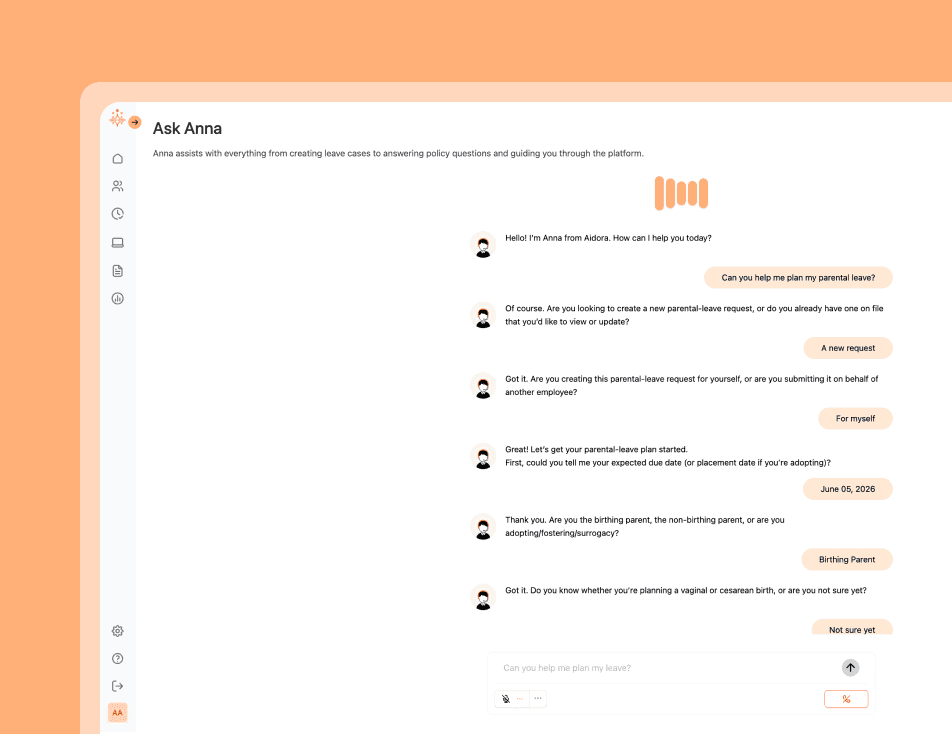Image resolution: width=952 pixels, height=734 pixels.
Task: Expand the sidebar with the arrow button
Action: [135, 122]
